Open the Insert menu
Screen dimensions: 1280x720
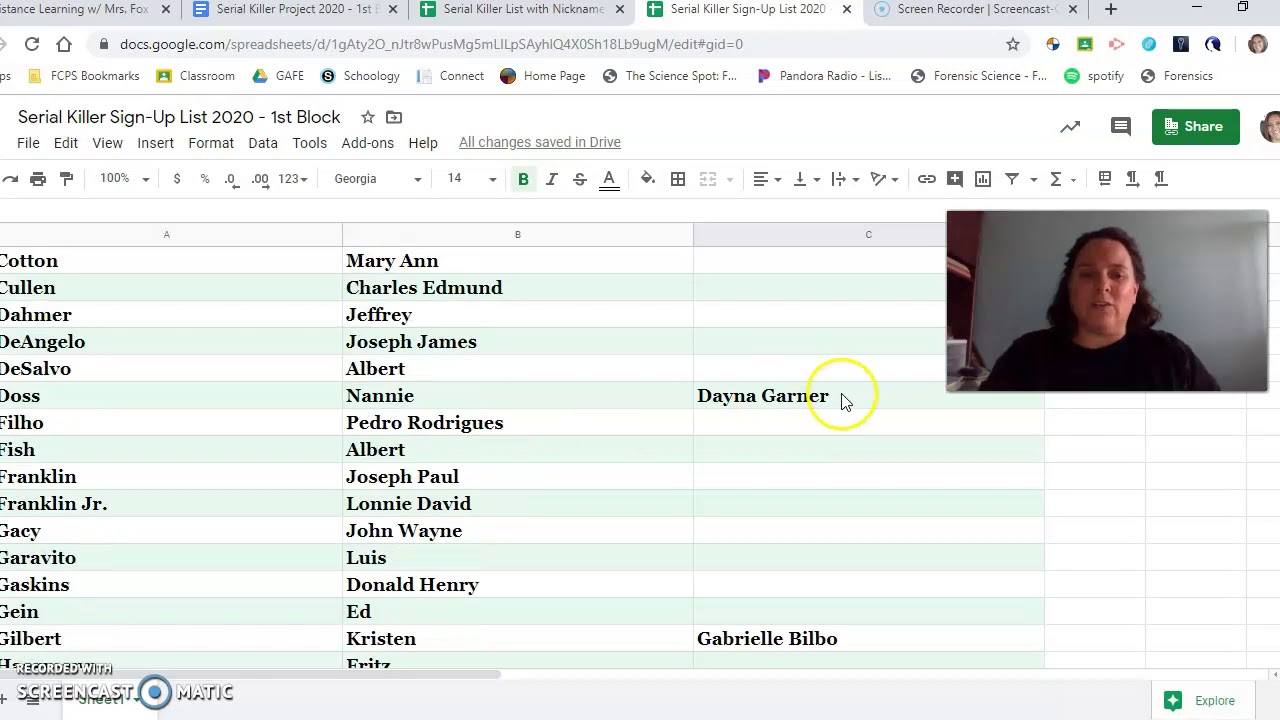[x=156, y=143]
